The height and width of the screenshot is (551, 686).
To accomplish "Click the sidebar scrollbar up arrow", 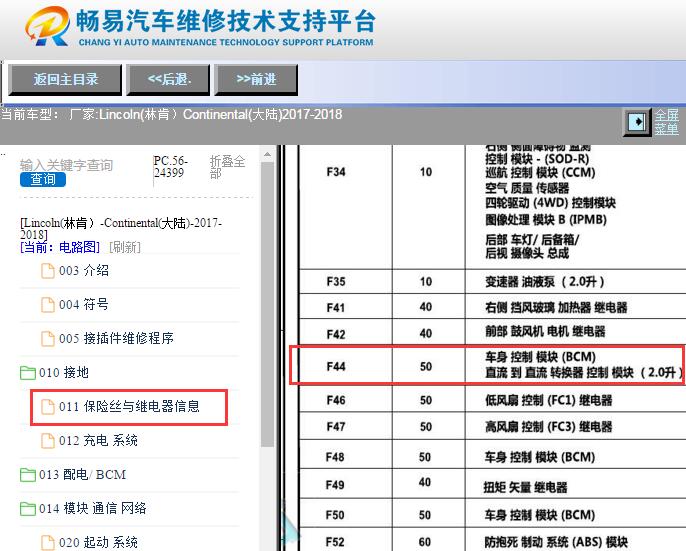I will [x=267, y=154].
